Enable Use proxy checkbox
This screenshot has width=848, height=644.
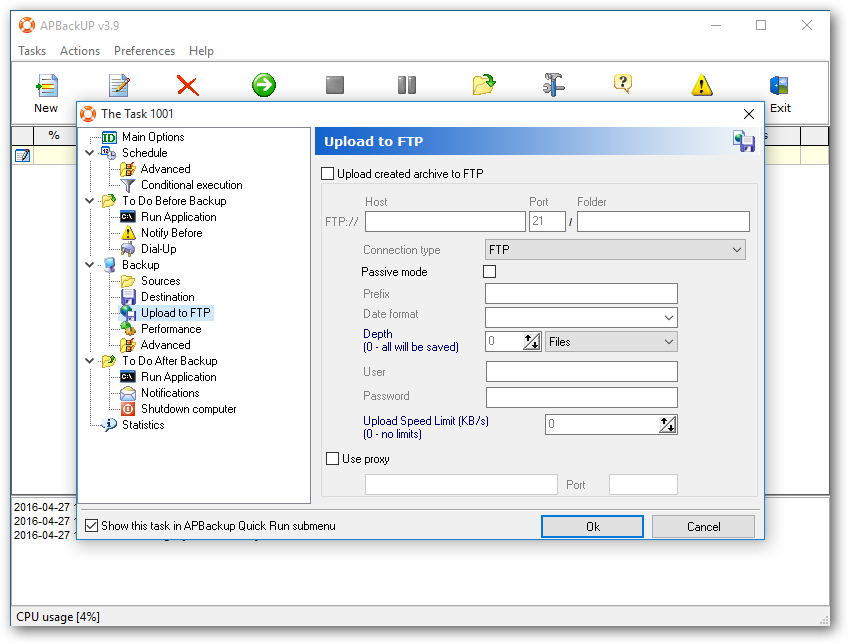tap(332, 459)
